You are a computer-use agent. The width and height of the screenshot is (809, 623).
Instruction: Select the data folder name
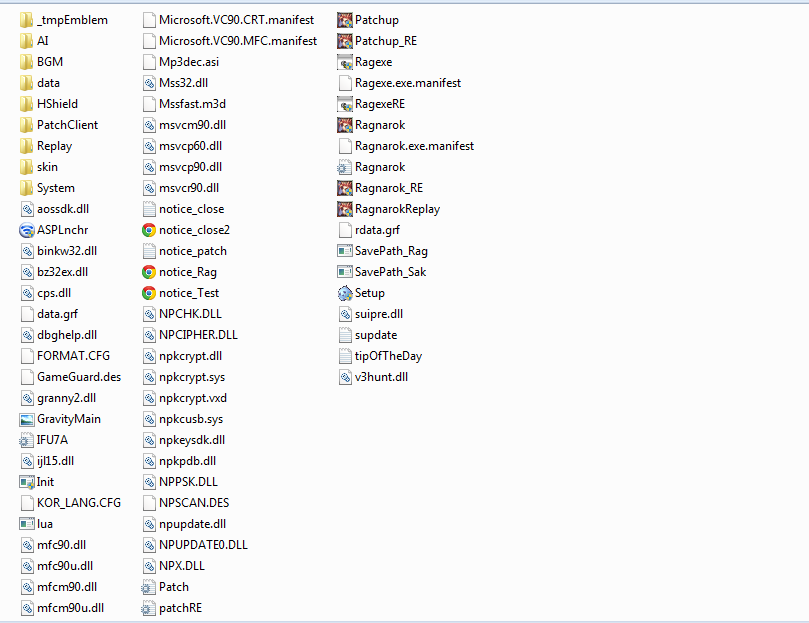tap(48, 83)
